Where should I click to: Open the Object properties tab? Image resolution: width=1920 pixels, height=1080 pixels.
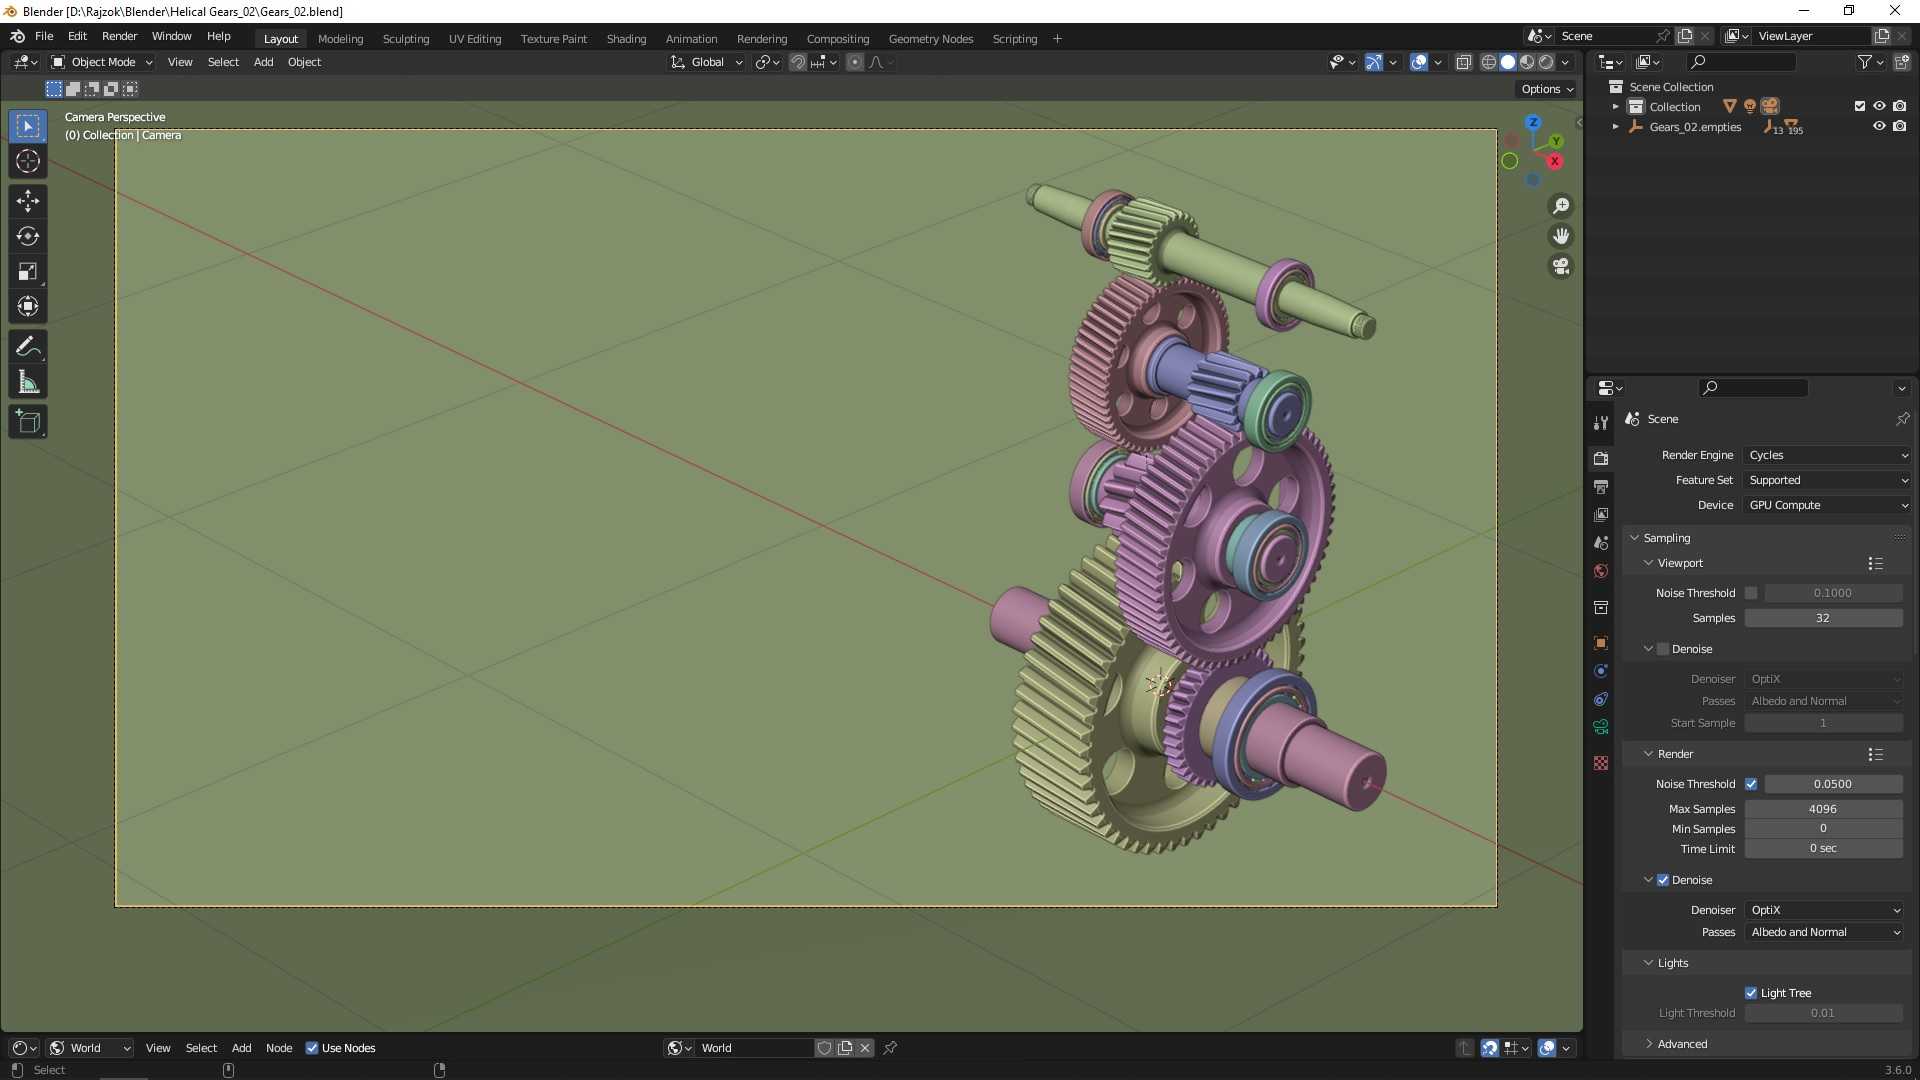(x=1601, y=643)
